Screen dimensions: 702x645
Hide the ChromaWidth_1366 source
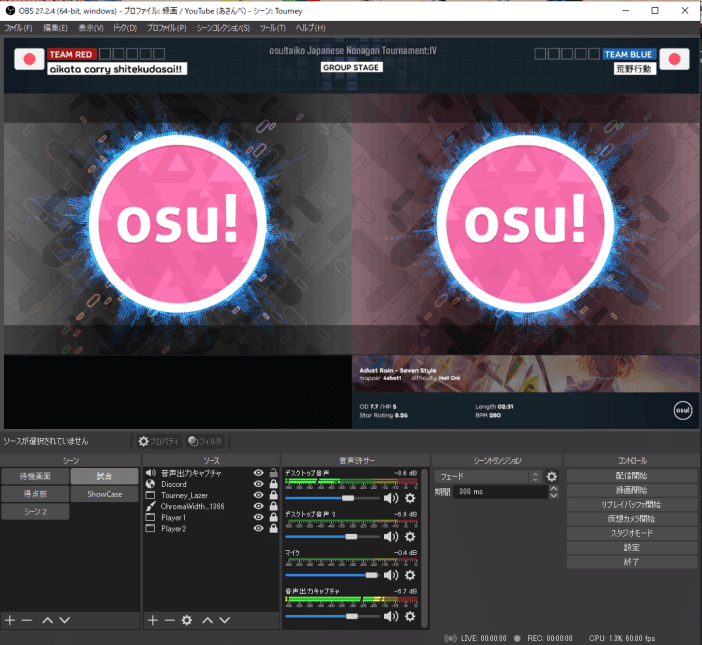click(258, 506)
